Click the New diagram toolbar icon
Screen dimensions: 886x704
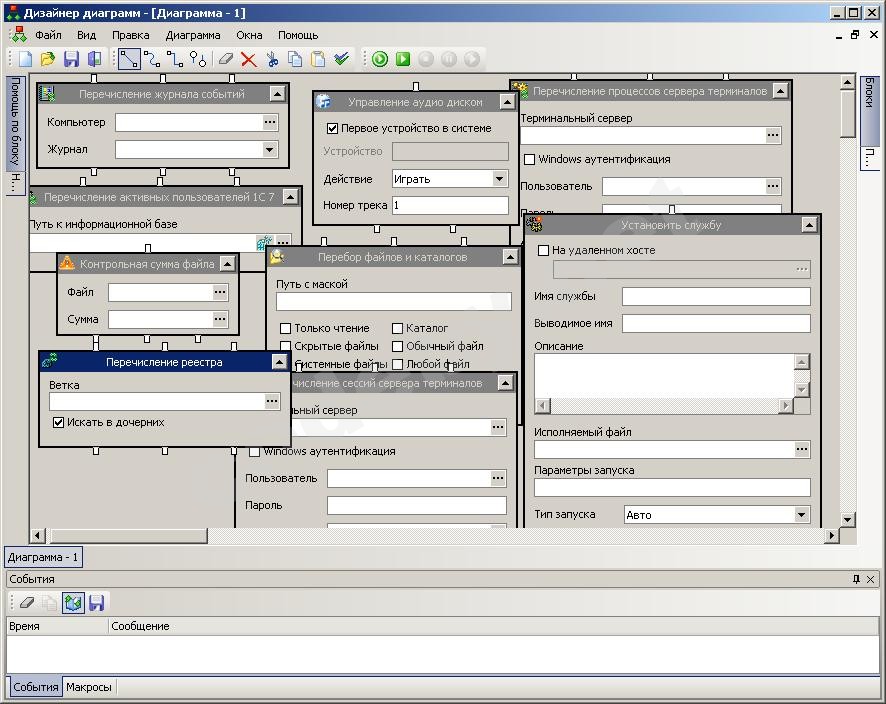[26, 60]
